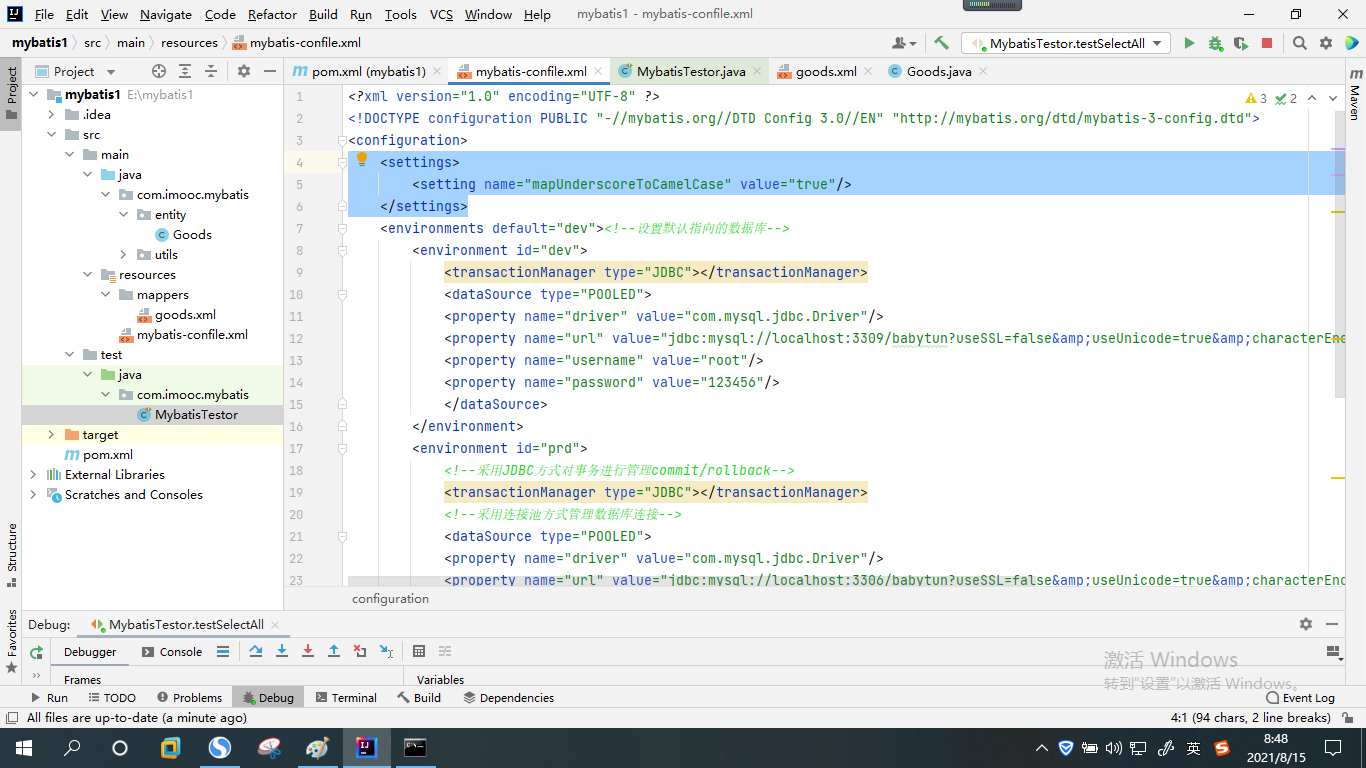
Task: Open run configuration MybatisTestor.testSelectAll dropdown
Action: (x=1066, y=43)
